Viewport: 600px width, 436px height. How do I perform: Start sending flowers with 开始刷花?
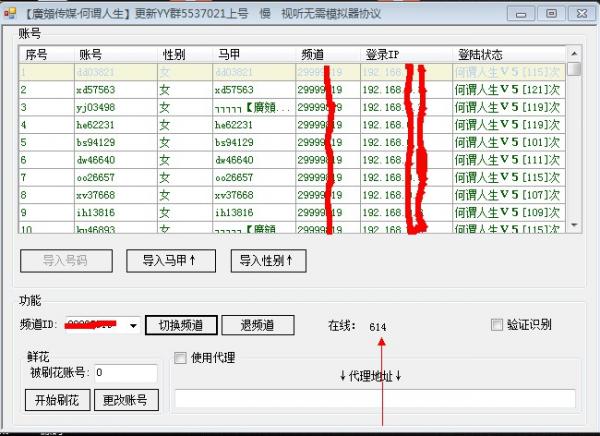pos(57,400)
